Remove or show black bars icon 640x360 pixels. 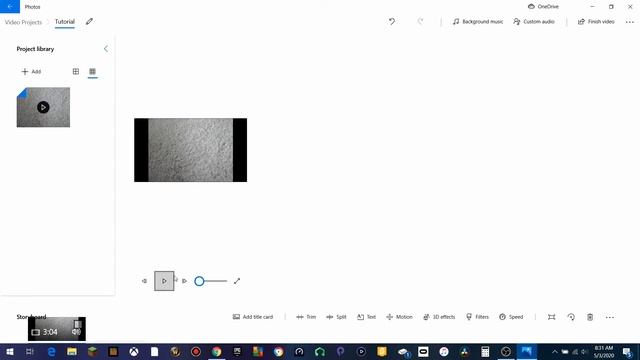pos(551,317)
